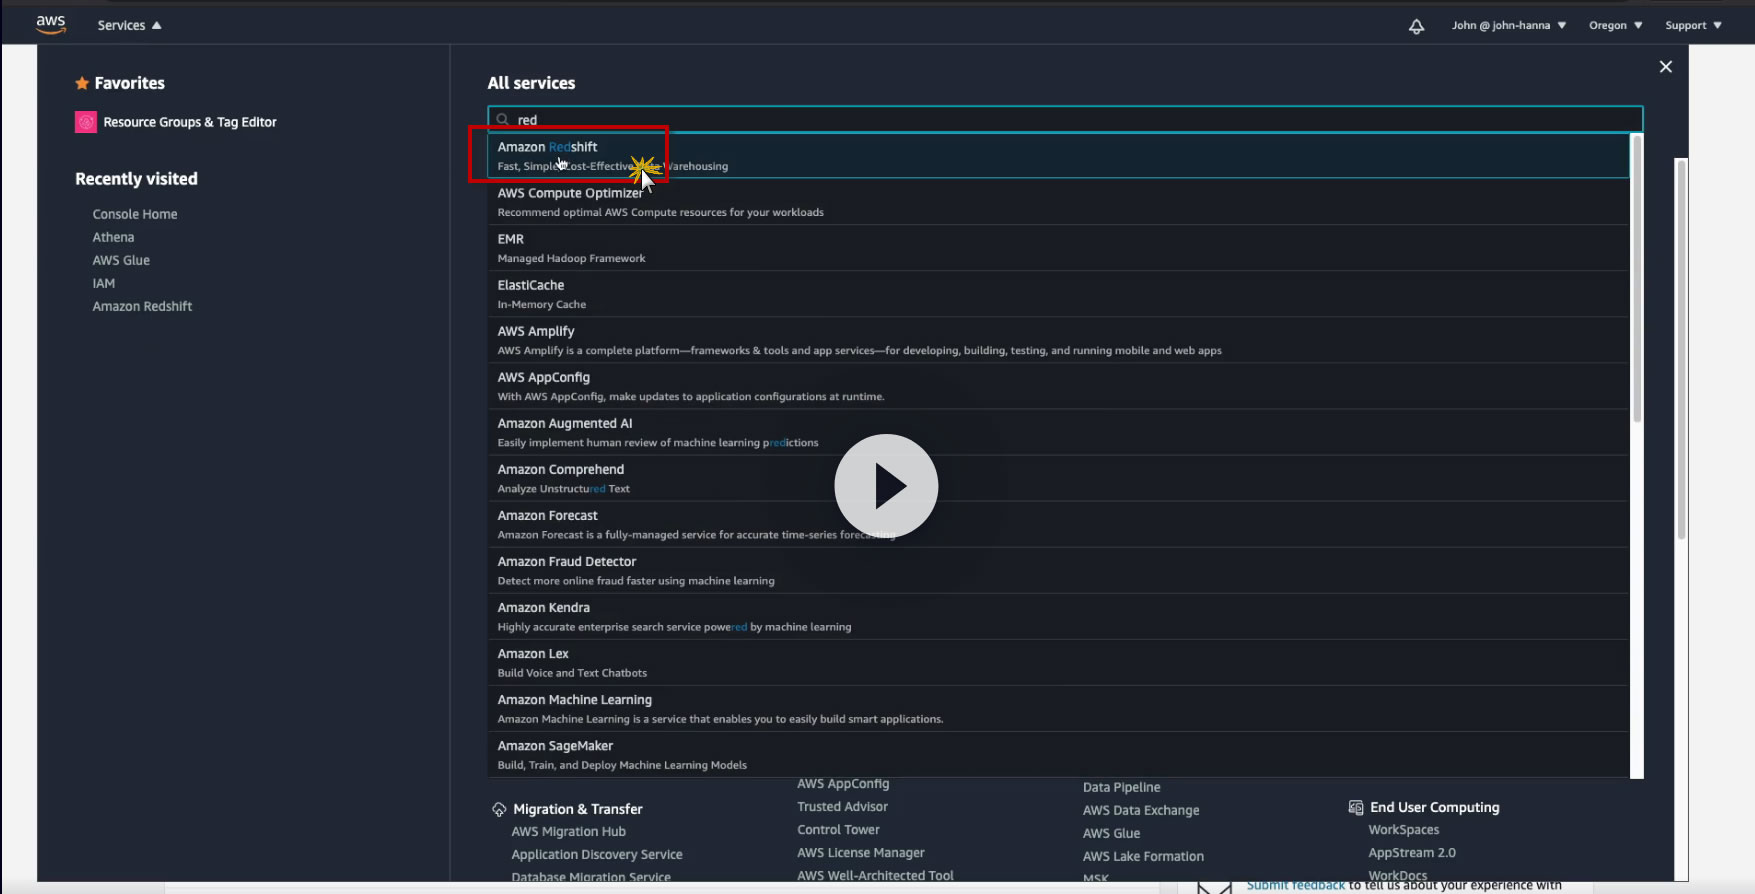1755x894 pixels.
Task: Play the video overlay button
Action: pos(886,486)
